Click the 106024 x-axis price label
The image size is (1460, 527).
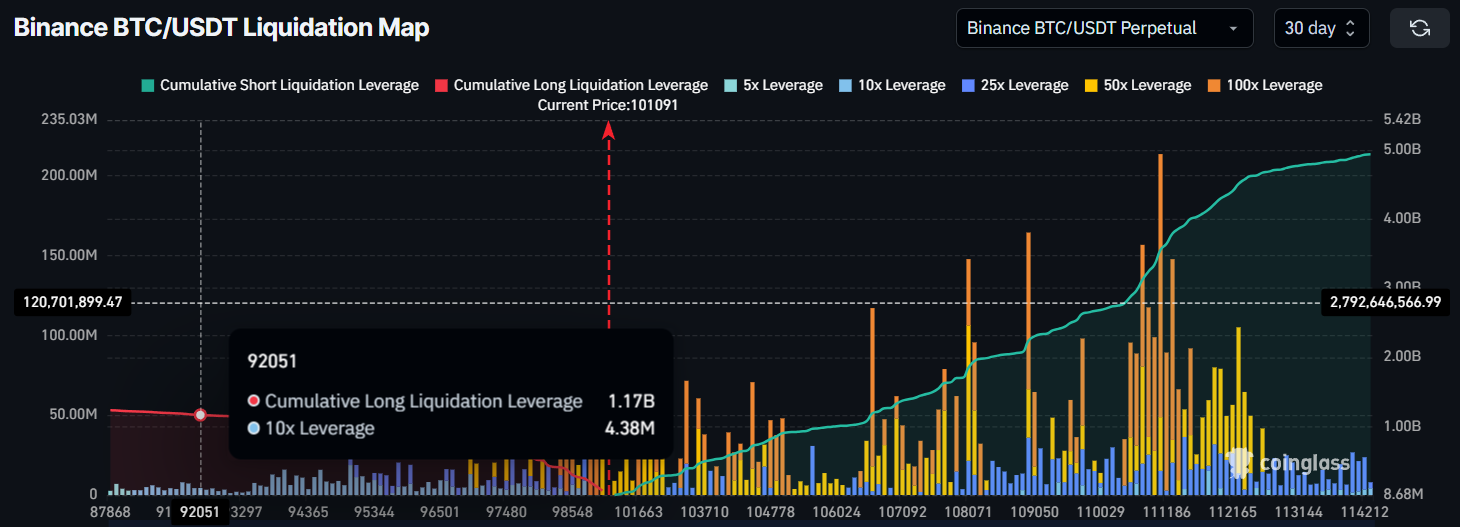tap(836, 512)
